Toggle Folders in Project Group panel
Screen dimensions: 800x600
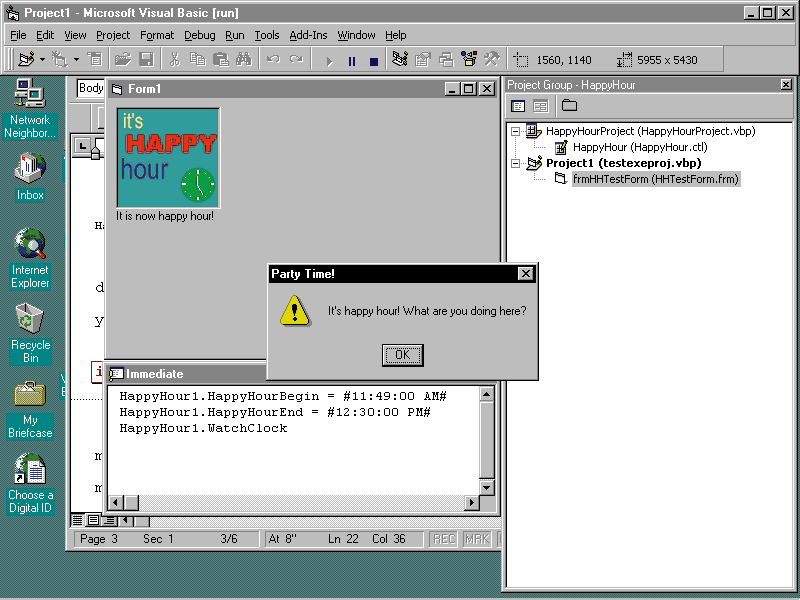click(x=569, y=106)
